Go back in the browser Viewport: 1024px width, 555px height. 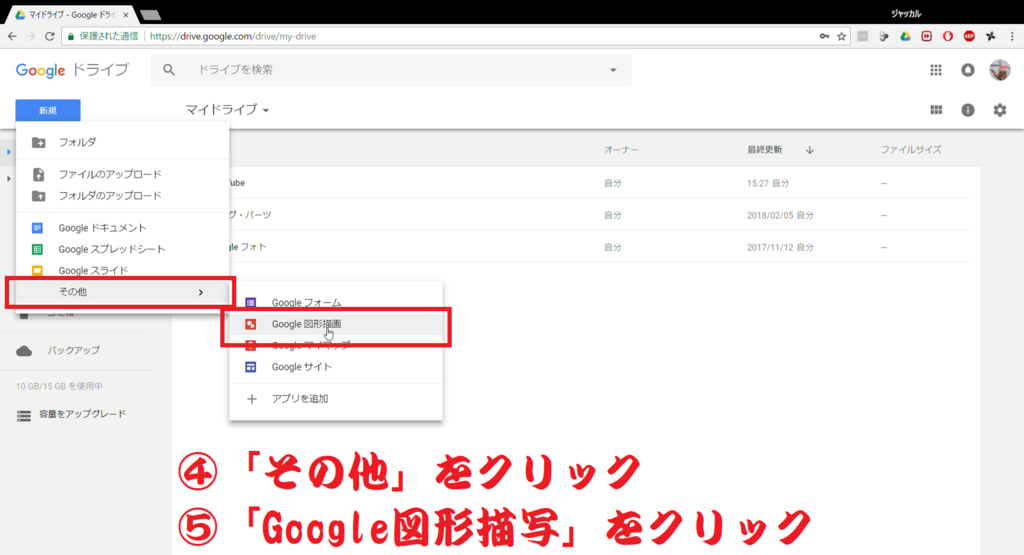click(12, 37)
